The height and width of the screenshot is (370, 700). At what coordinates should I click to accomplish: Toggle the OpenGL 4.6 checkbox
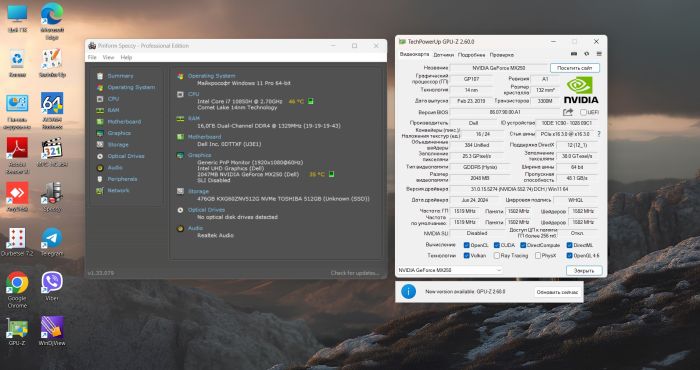569,256
